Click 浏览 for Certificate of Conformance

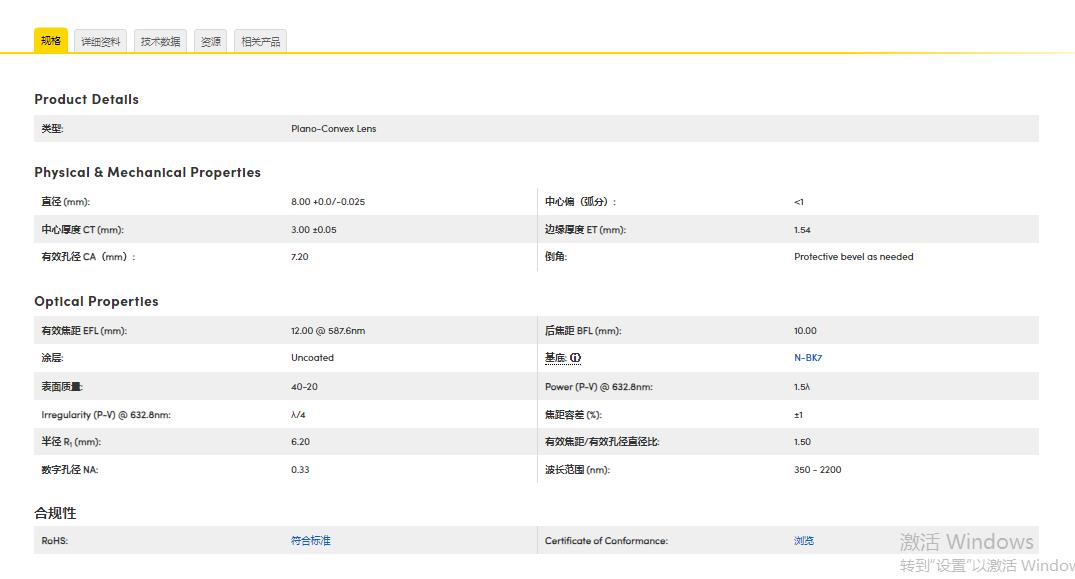click(x=804, y=539)
